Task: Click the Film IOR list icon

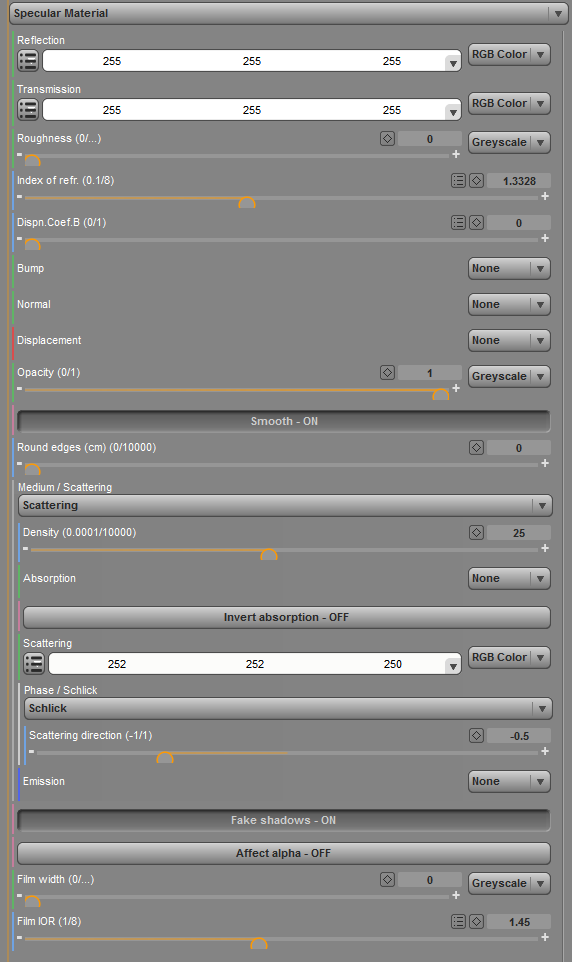Action: [458, 922]
